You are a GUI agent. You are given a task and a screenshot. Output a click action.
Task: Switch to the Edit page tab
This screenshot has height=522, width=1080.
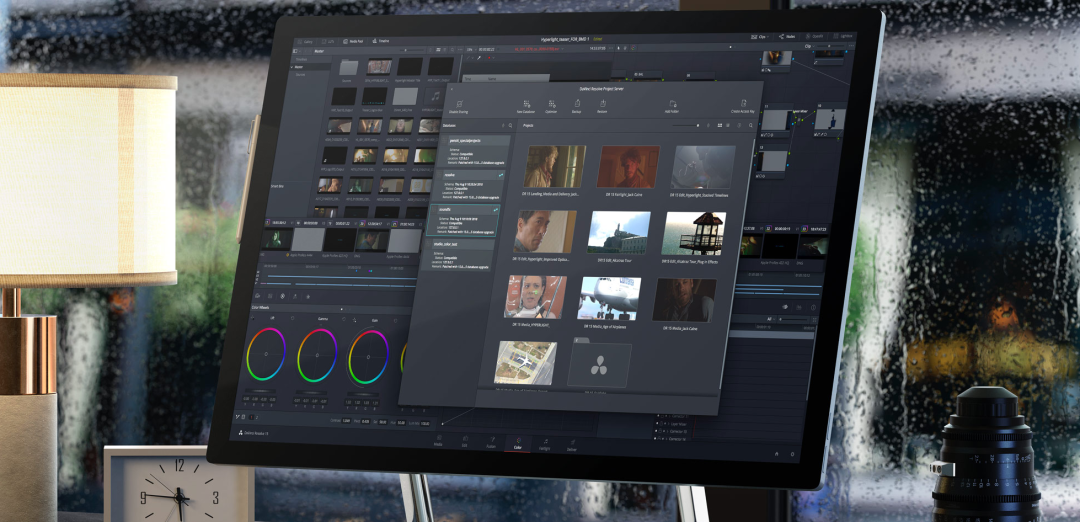[x=464, y=441]
